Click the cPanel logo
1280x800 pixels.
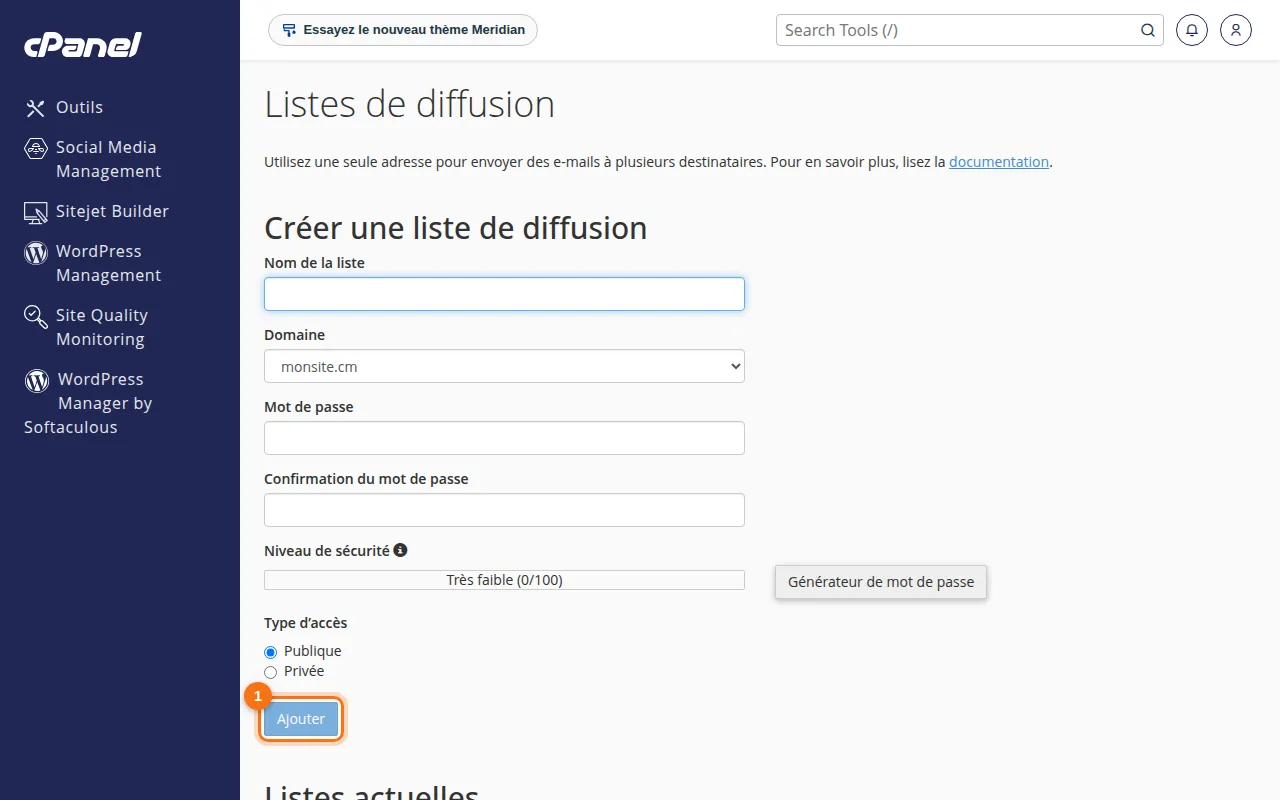[x=83, y=45]
